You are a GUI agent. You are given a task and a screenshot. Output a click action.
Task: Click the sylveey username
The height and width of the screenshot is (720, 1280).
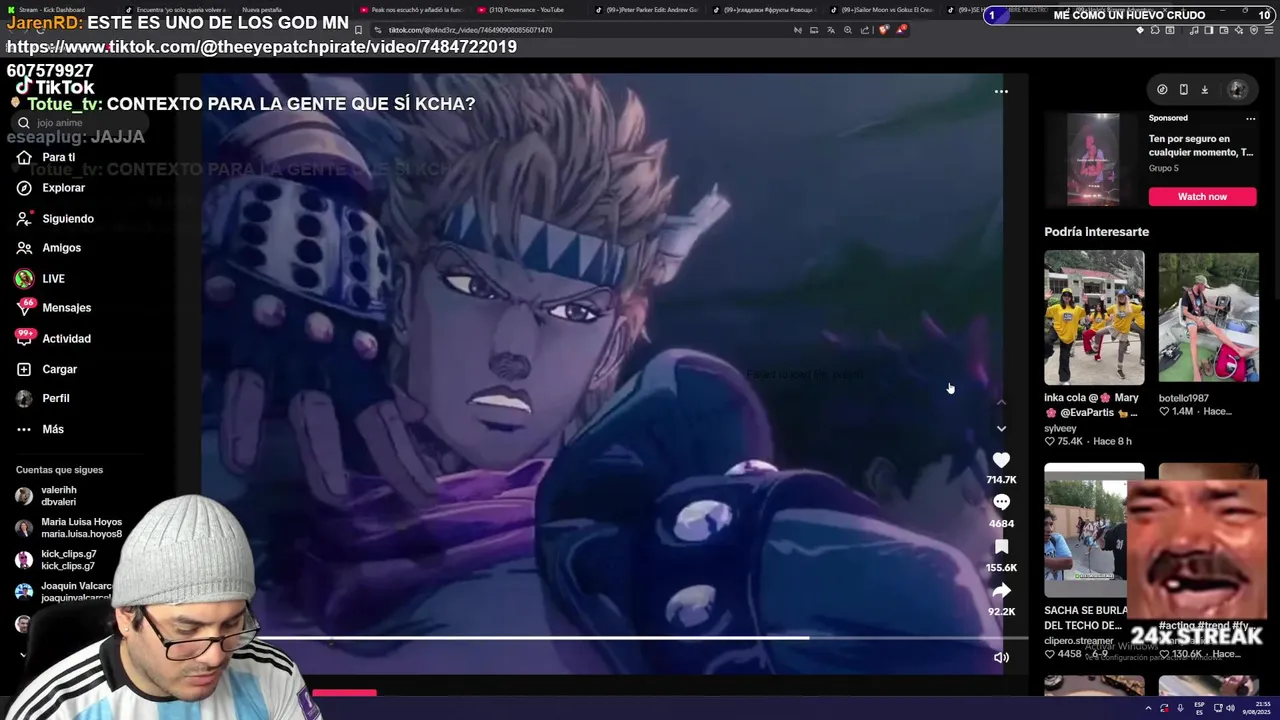(x=1060, y=428)
